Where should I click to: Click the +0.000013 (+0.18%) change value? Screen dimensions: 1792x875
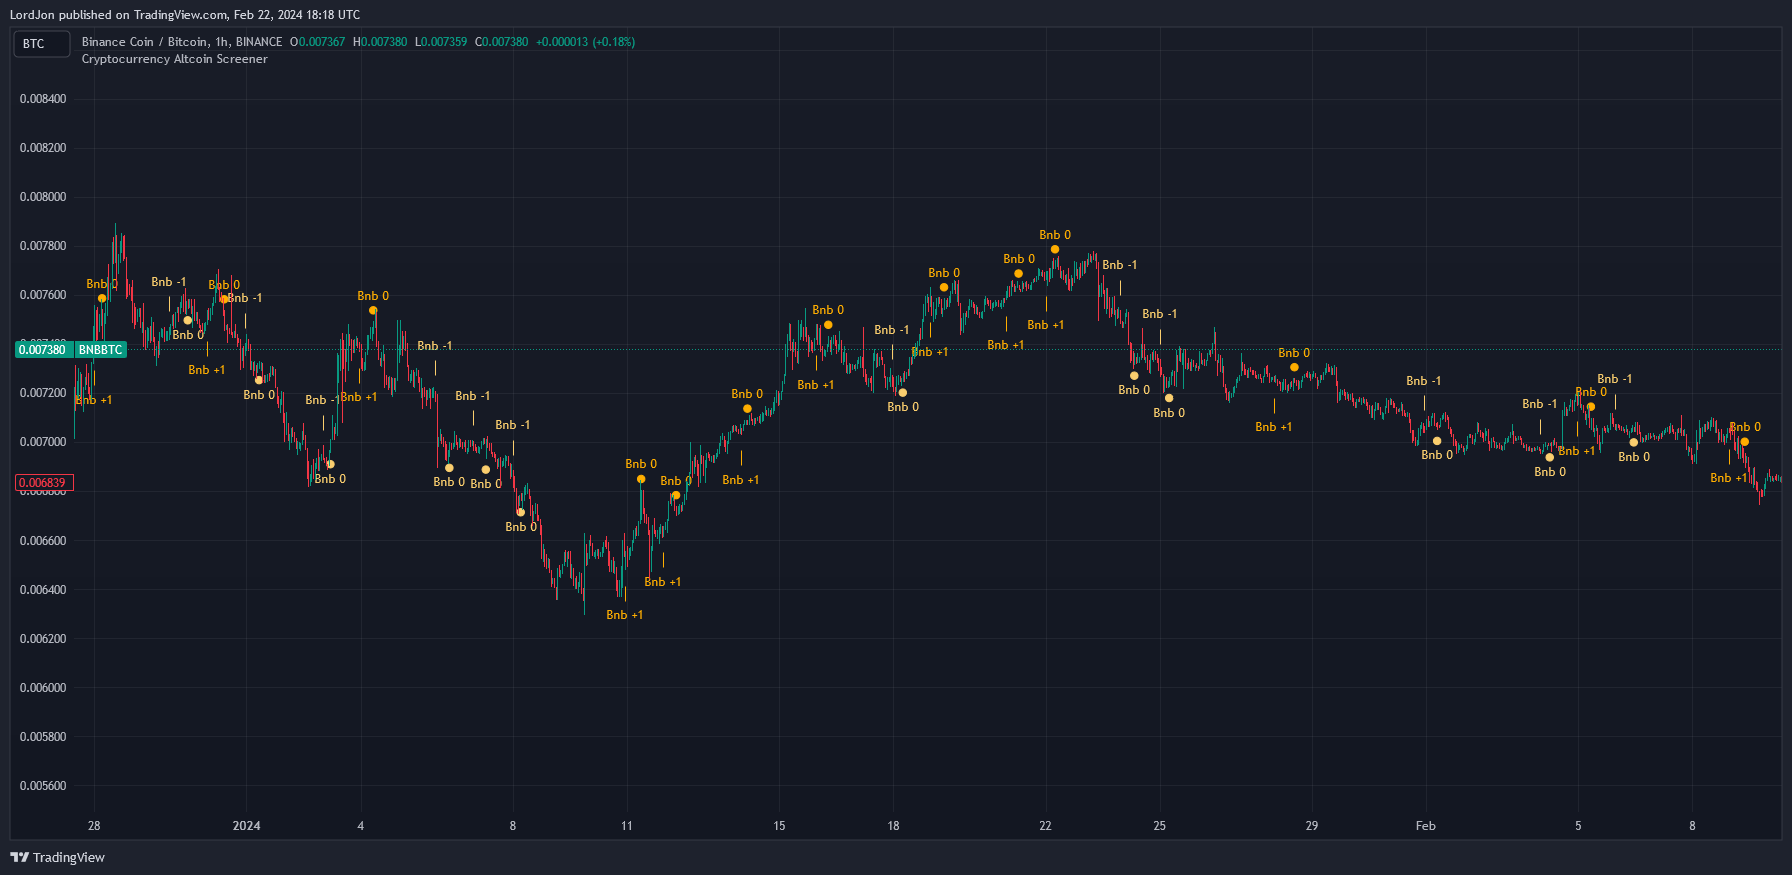(585, 42)
